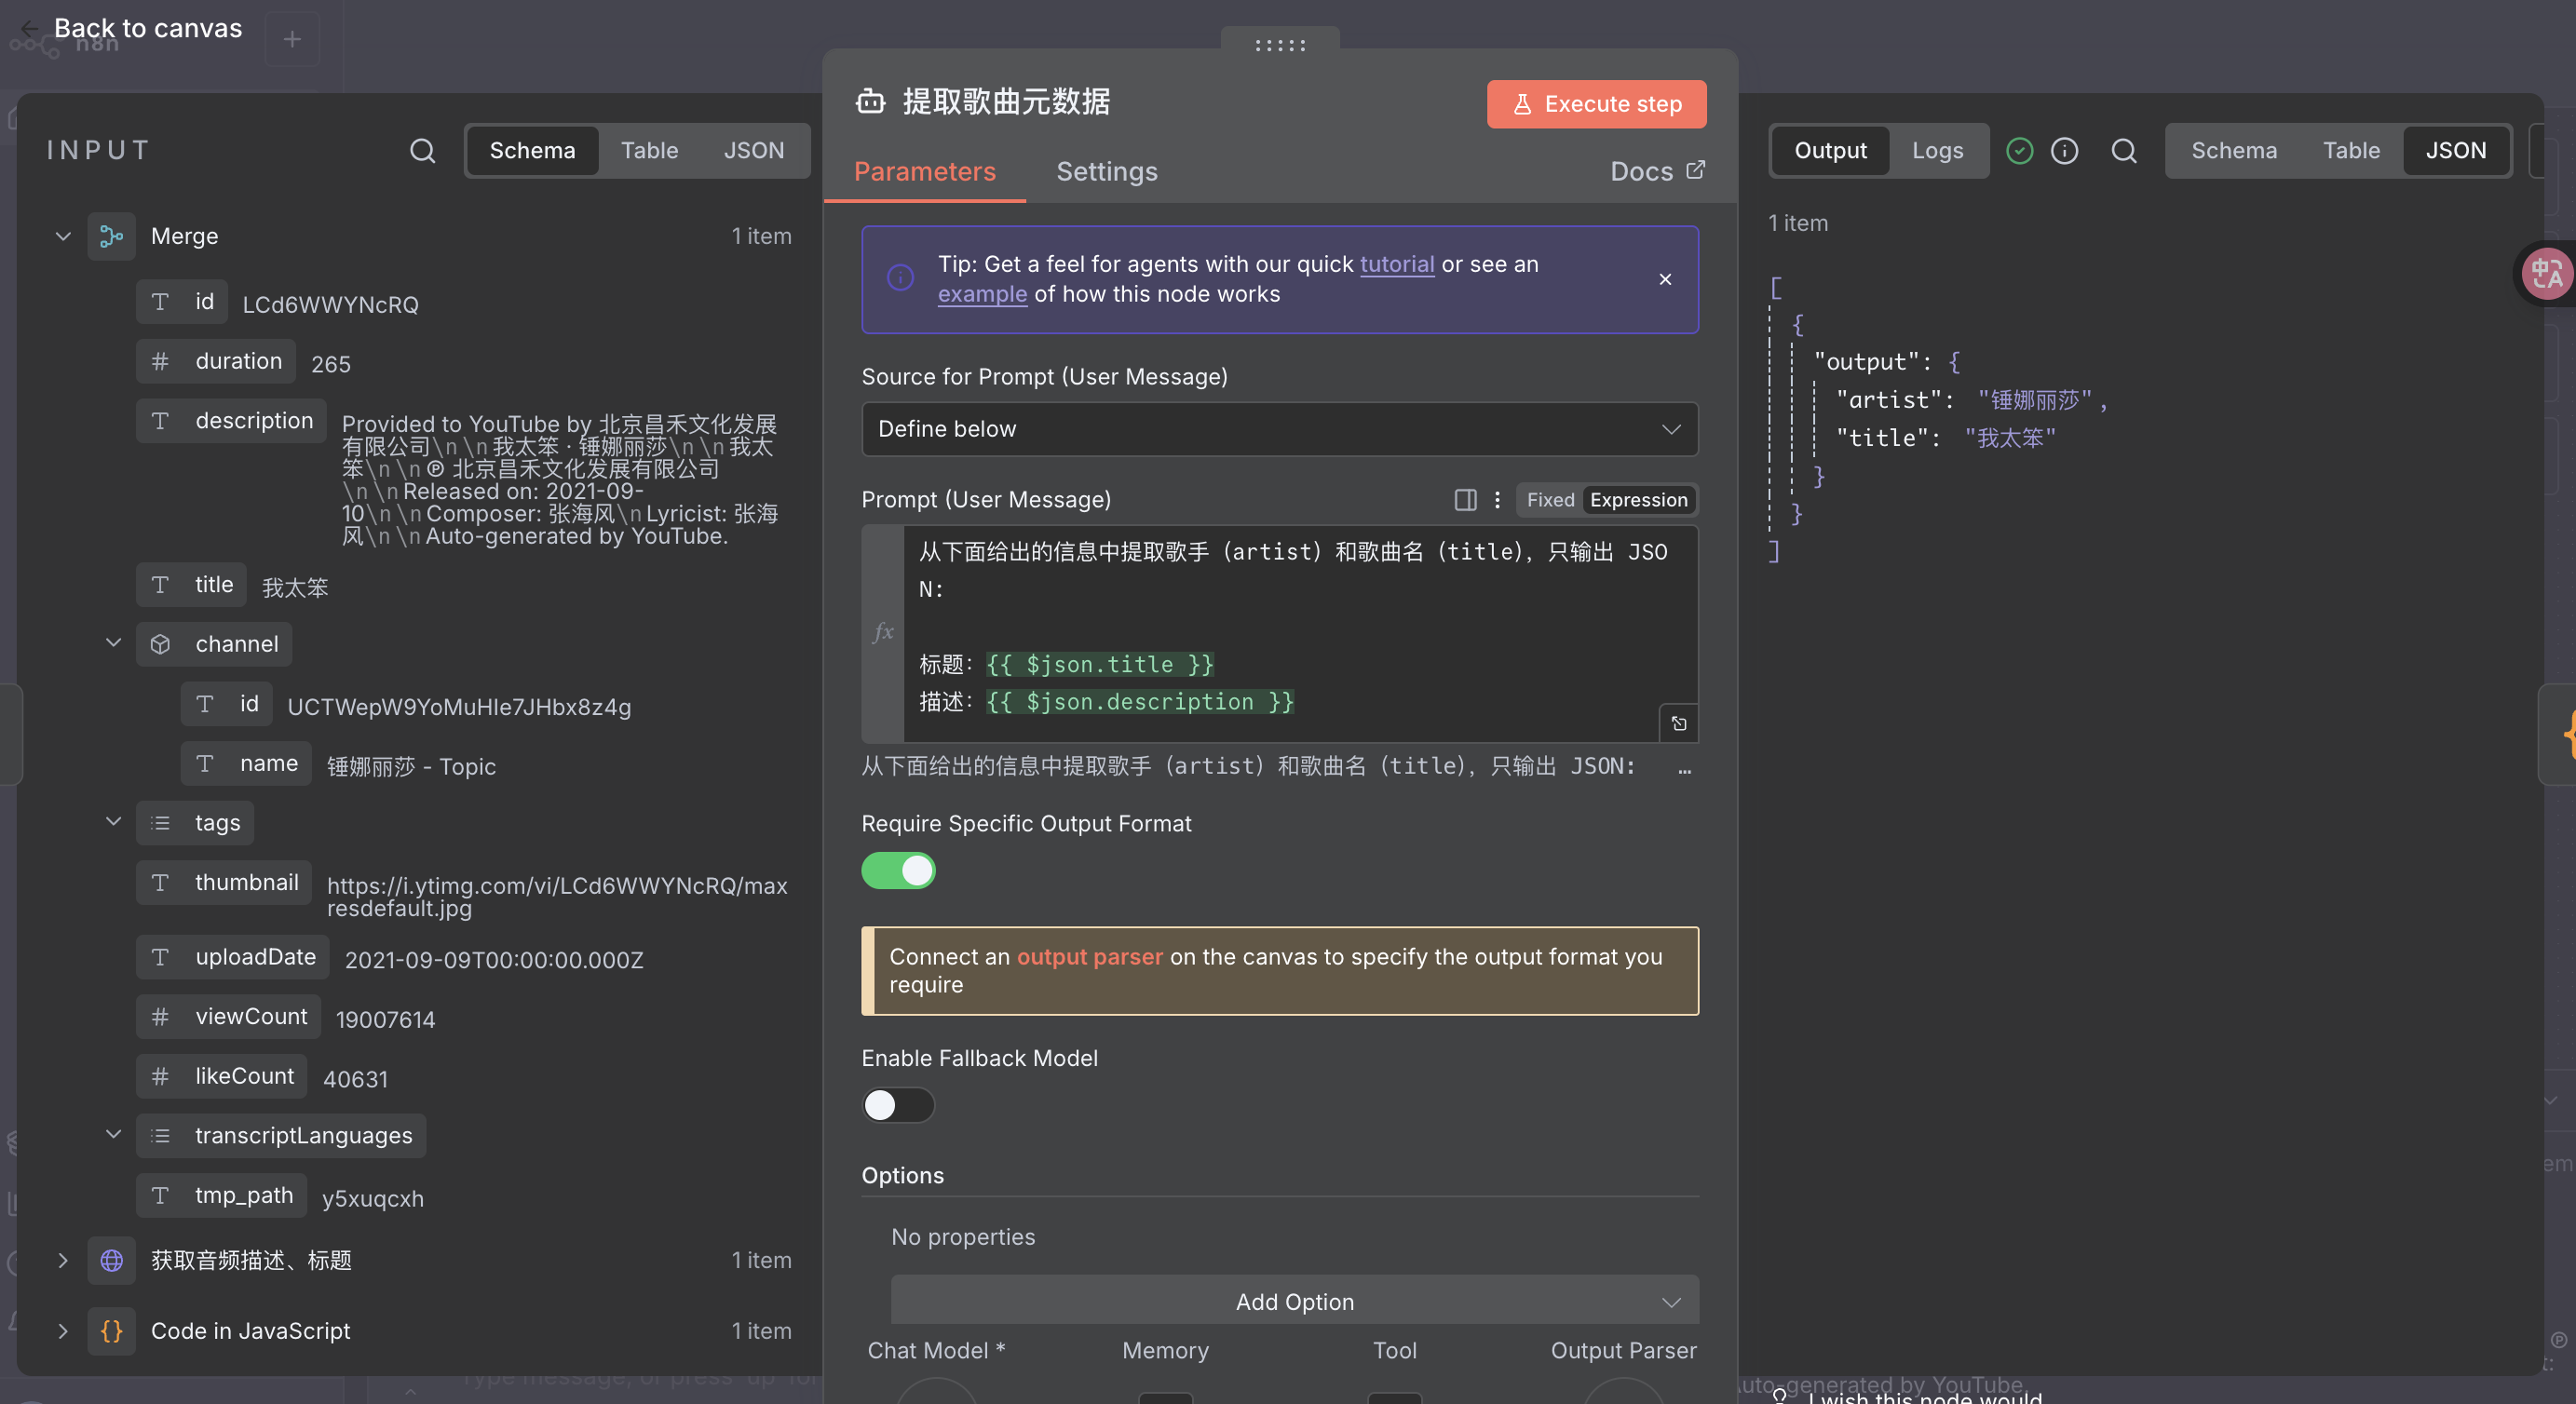Click the search icon in the INPUT panel

click(422, 151)
